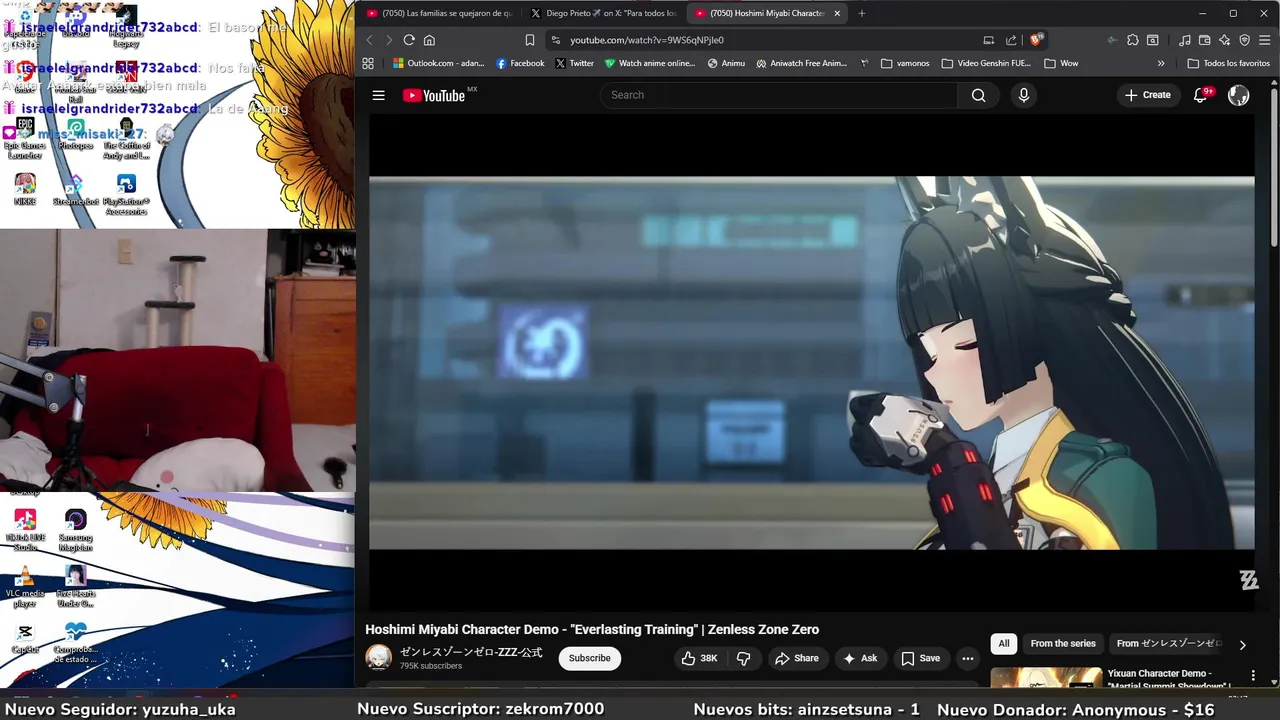Open the YouTube account avatar menu
This screenshot has width=1280, height=720.
tap(1238, 95)
